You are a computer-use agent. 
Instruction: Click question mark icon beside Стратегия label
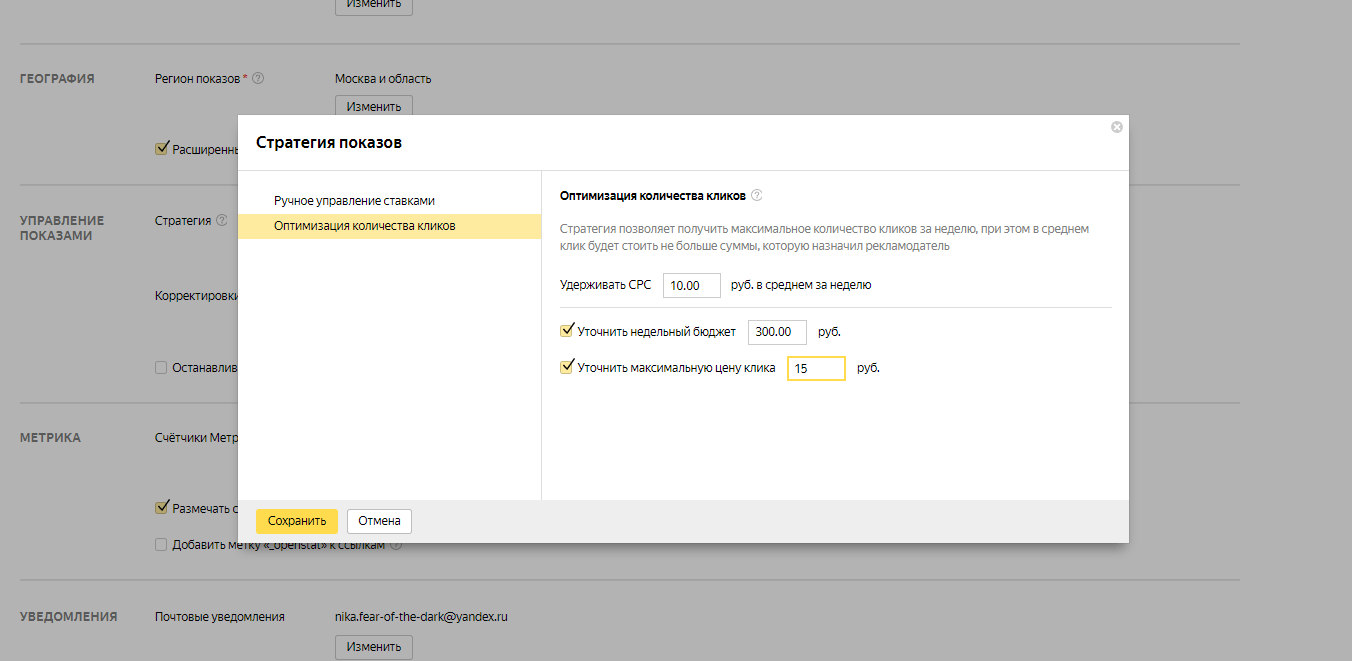[x=222, y=220]
